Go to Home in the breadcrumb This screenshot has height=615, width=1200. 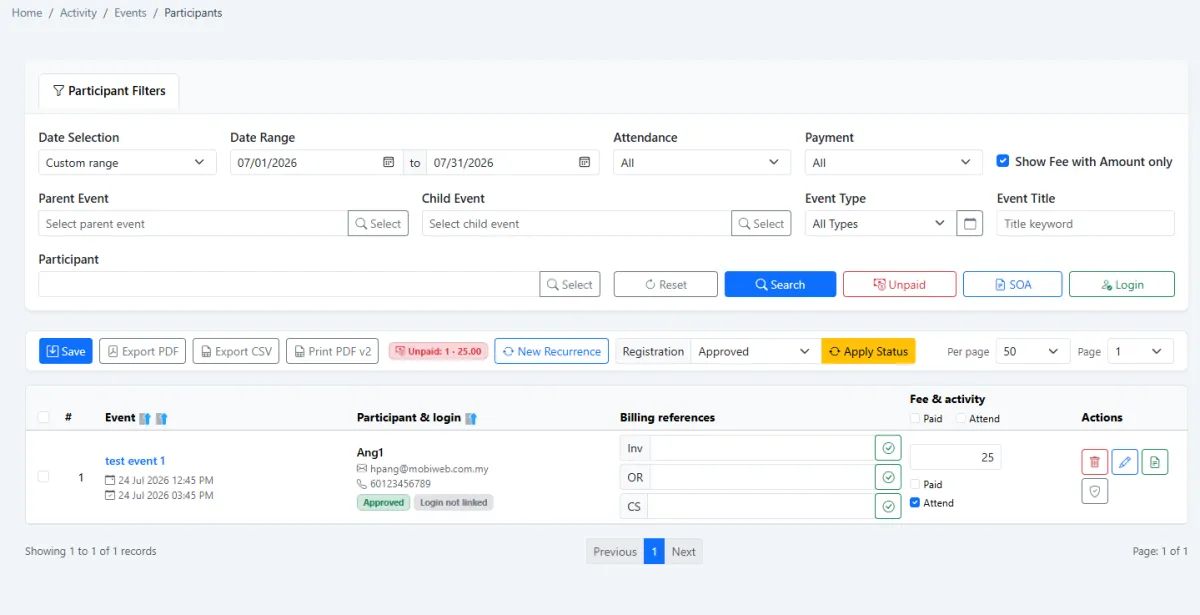pos(27,13)
